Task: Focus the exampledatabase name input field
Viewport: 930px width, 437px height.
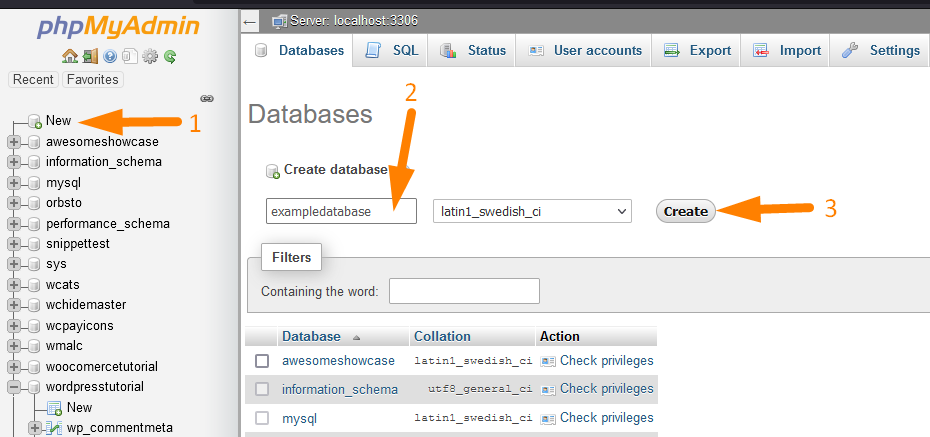Action: (342, 211)
